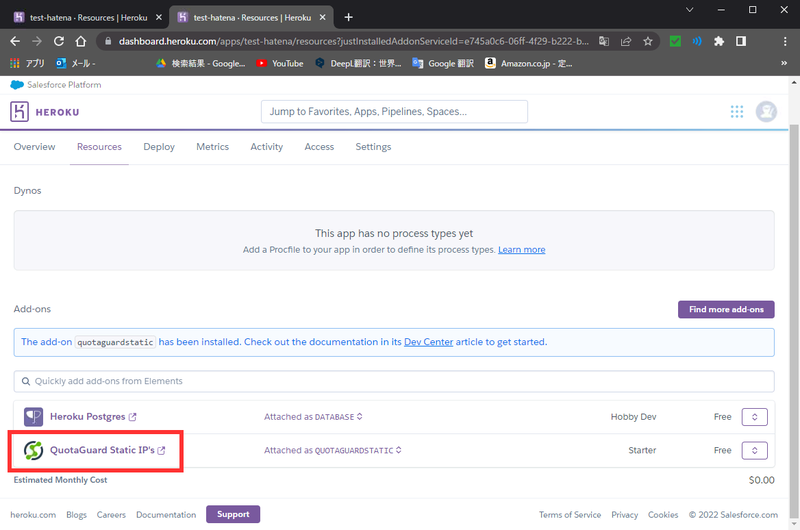Image resolution: width=800 pixels, height=530 pixels.
Task: Open the Chrome three-dot menu
Action: coord(785,41)
